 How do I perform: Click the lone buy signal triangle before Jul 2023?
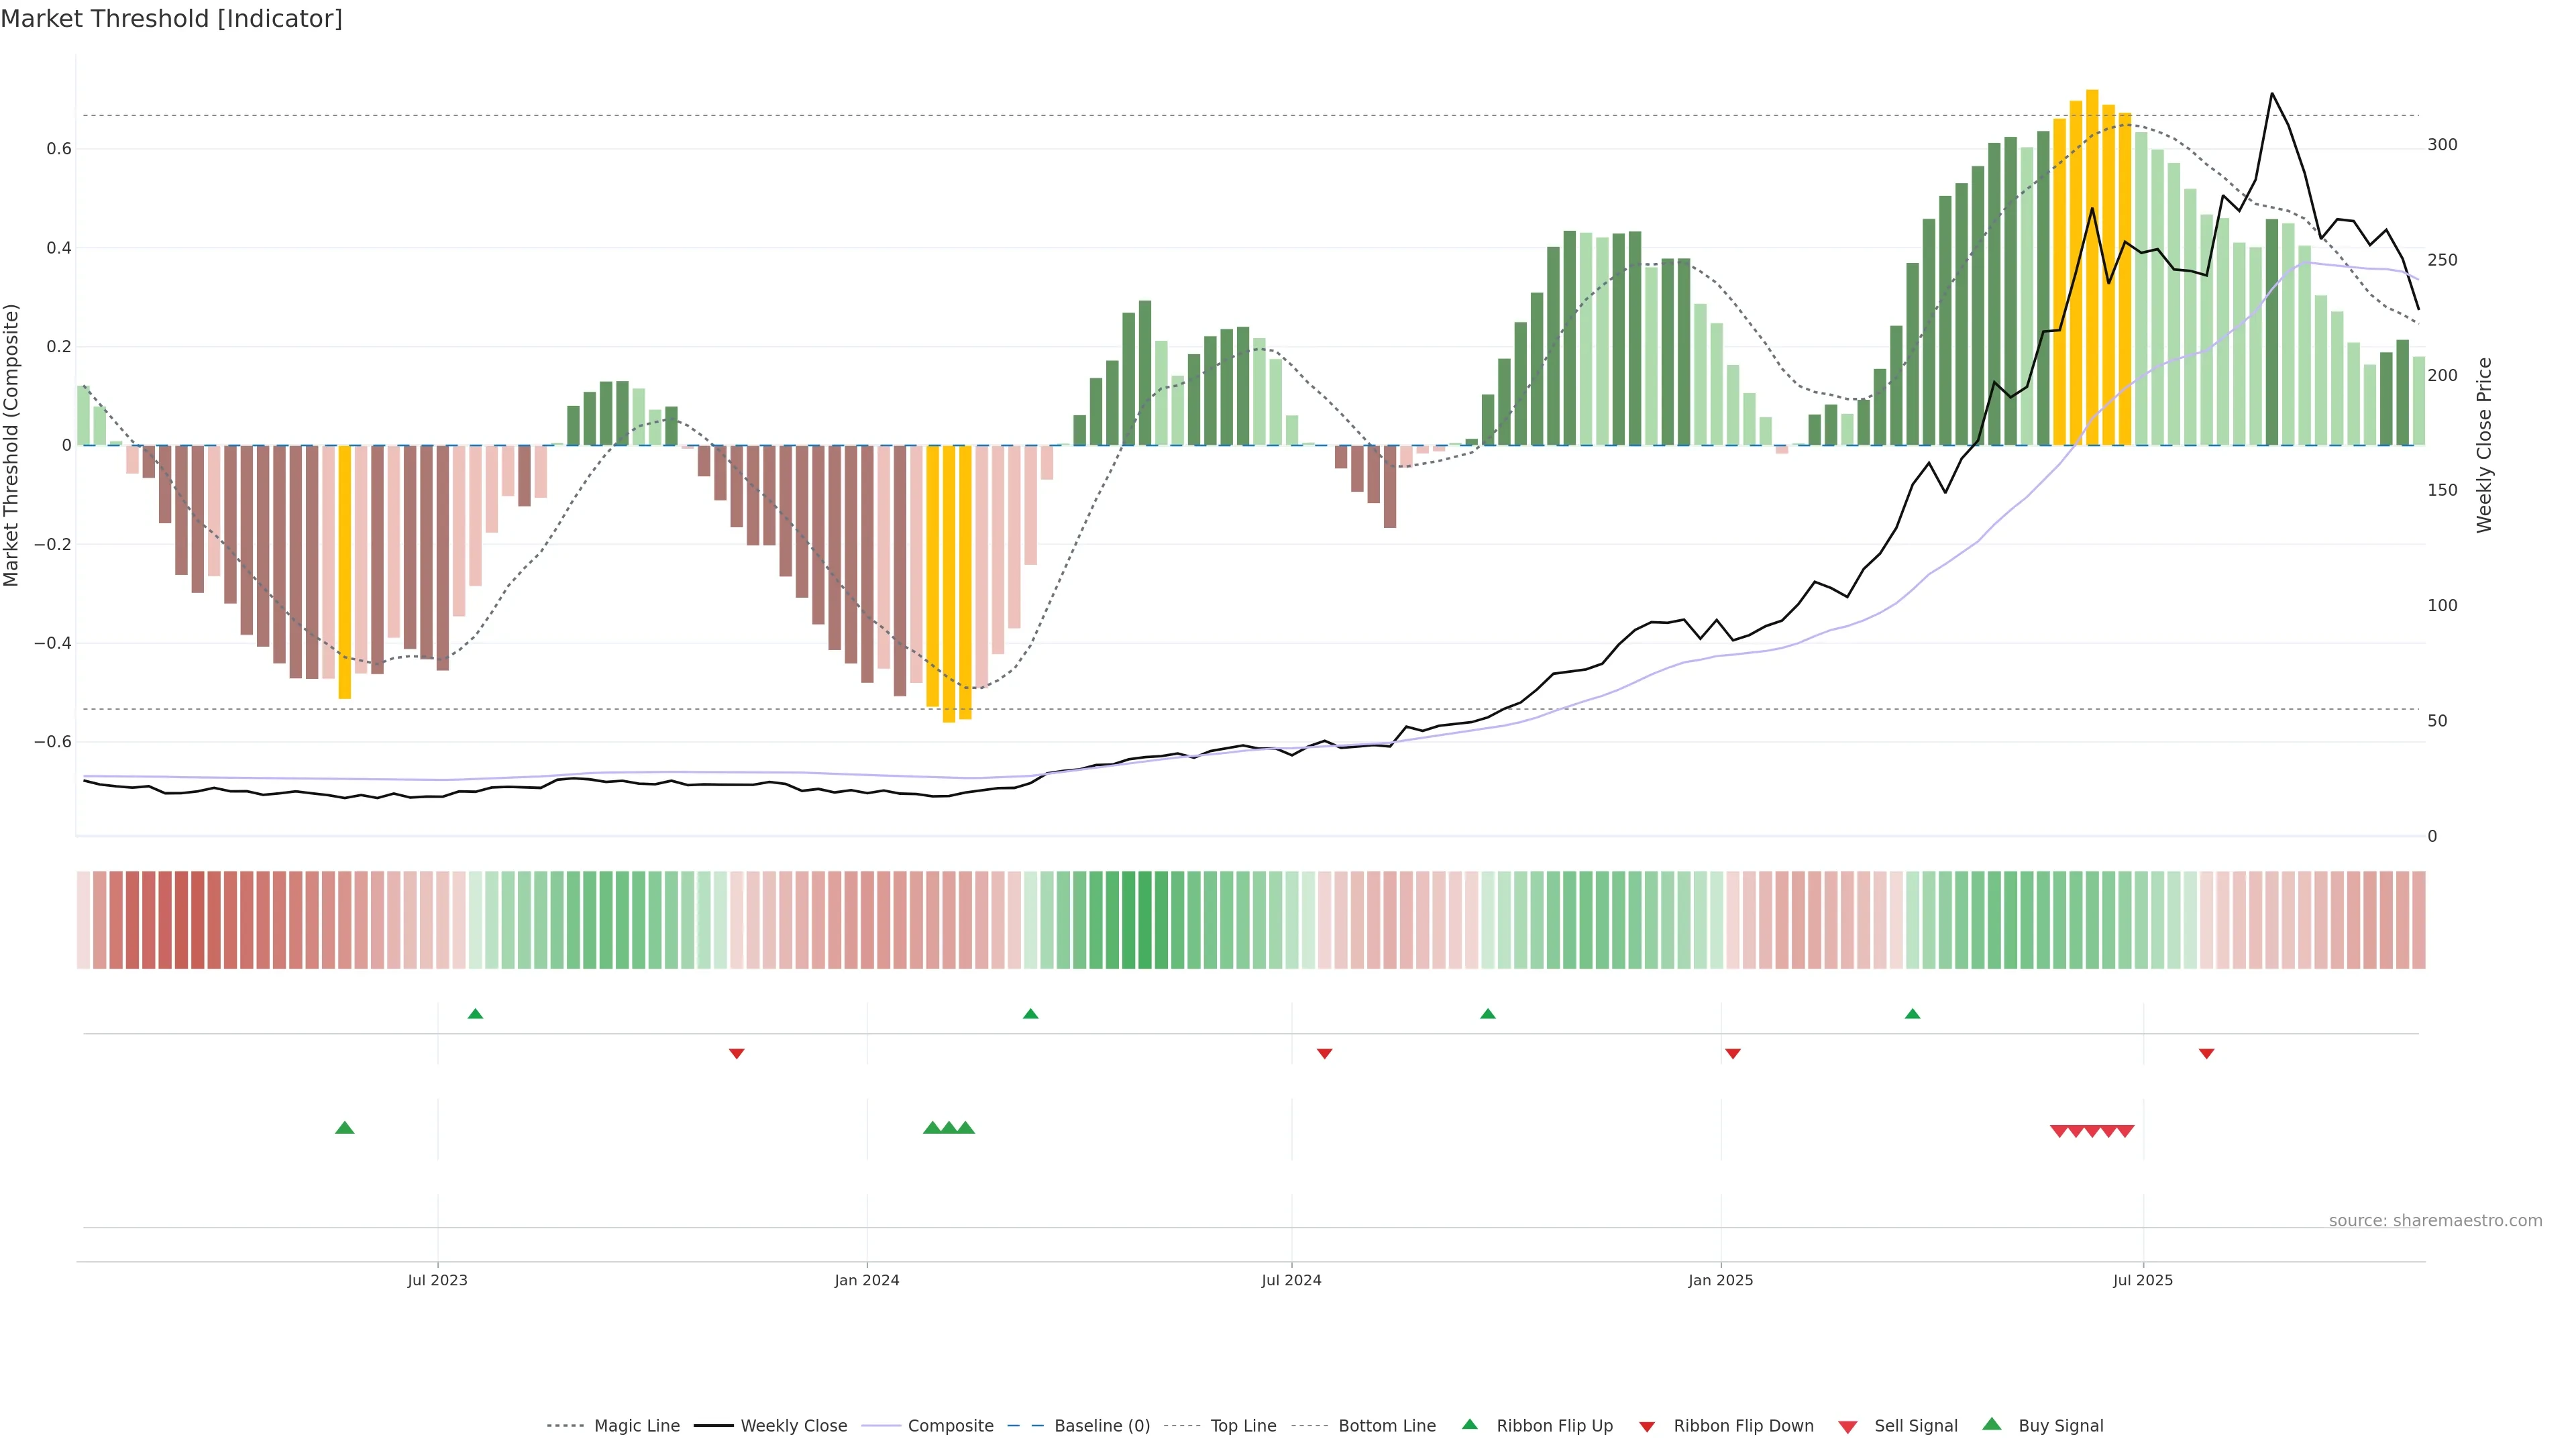345,1128
